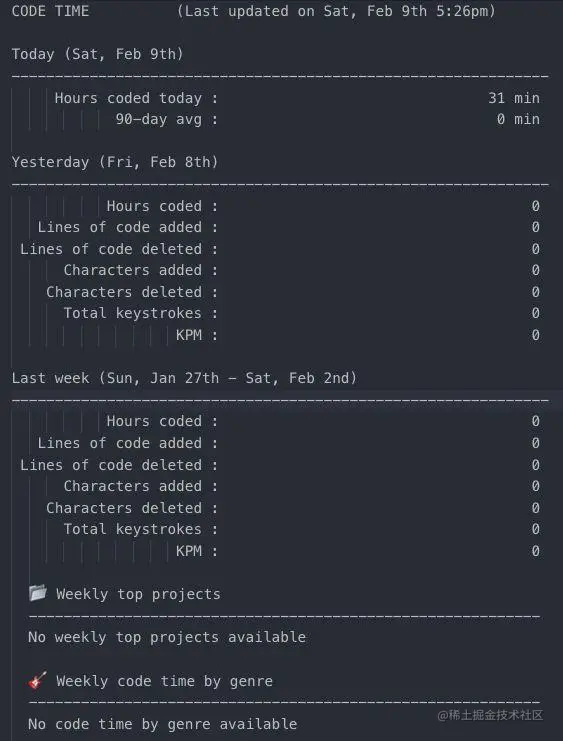Image resolution: width=563 pixels, height=741 pixels.
Task: Click the 31 min value
Action: [514, 98]
